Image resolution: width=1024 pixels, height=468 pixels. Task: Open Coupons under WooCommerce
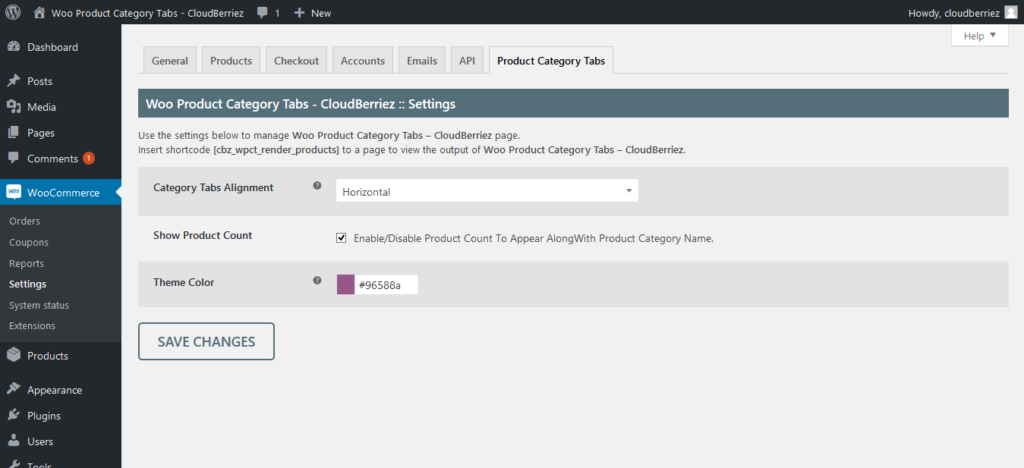pos(29,242)
